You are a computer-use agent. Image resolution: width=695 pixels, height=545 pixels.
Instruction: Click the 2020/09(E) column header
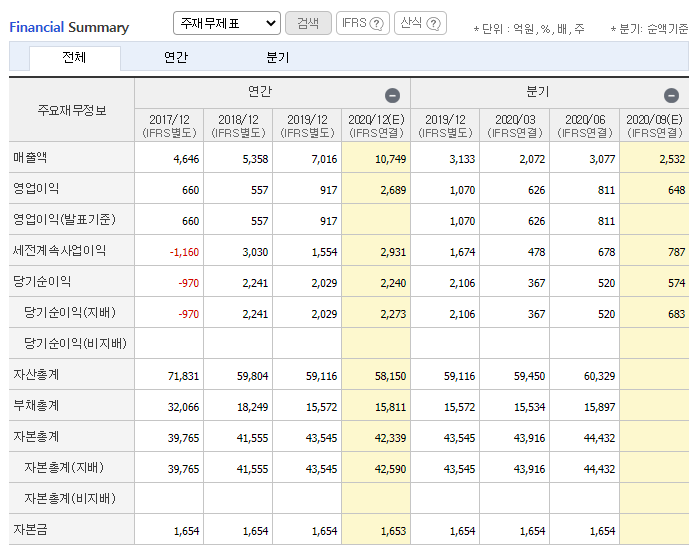click(x=654, y=125)
